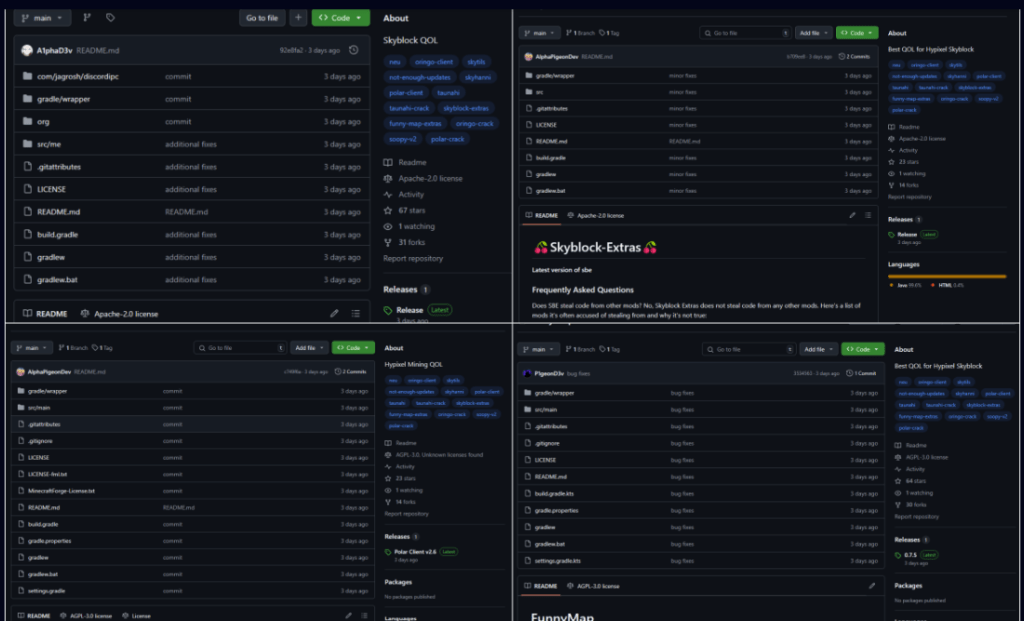Expand Add file dropdown in Skyblock-Extras repo

point(814,33)
